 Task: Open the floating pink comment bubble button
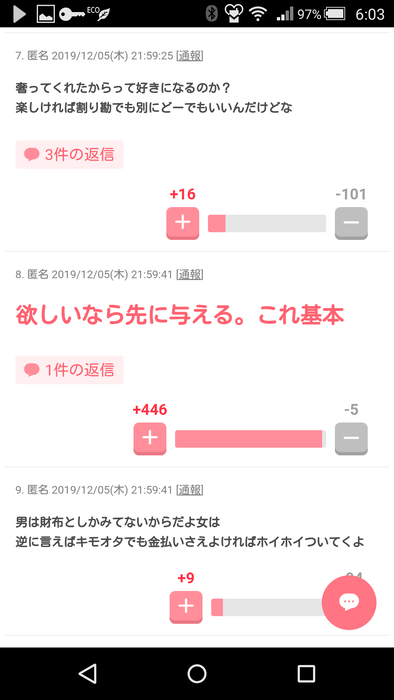tap(349, 603)
